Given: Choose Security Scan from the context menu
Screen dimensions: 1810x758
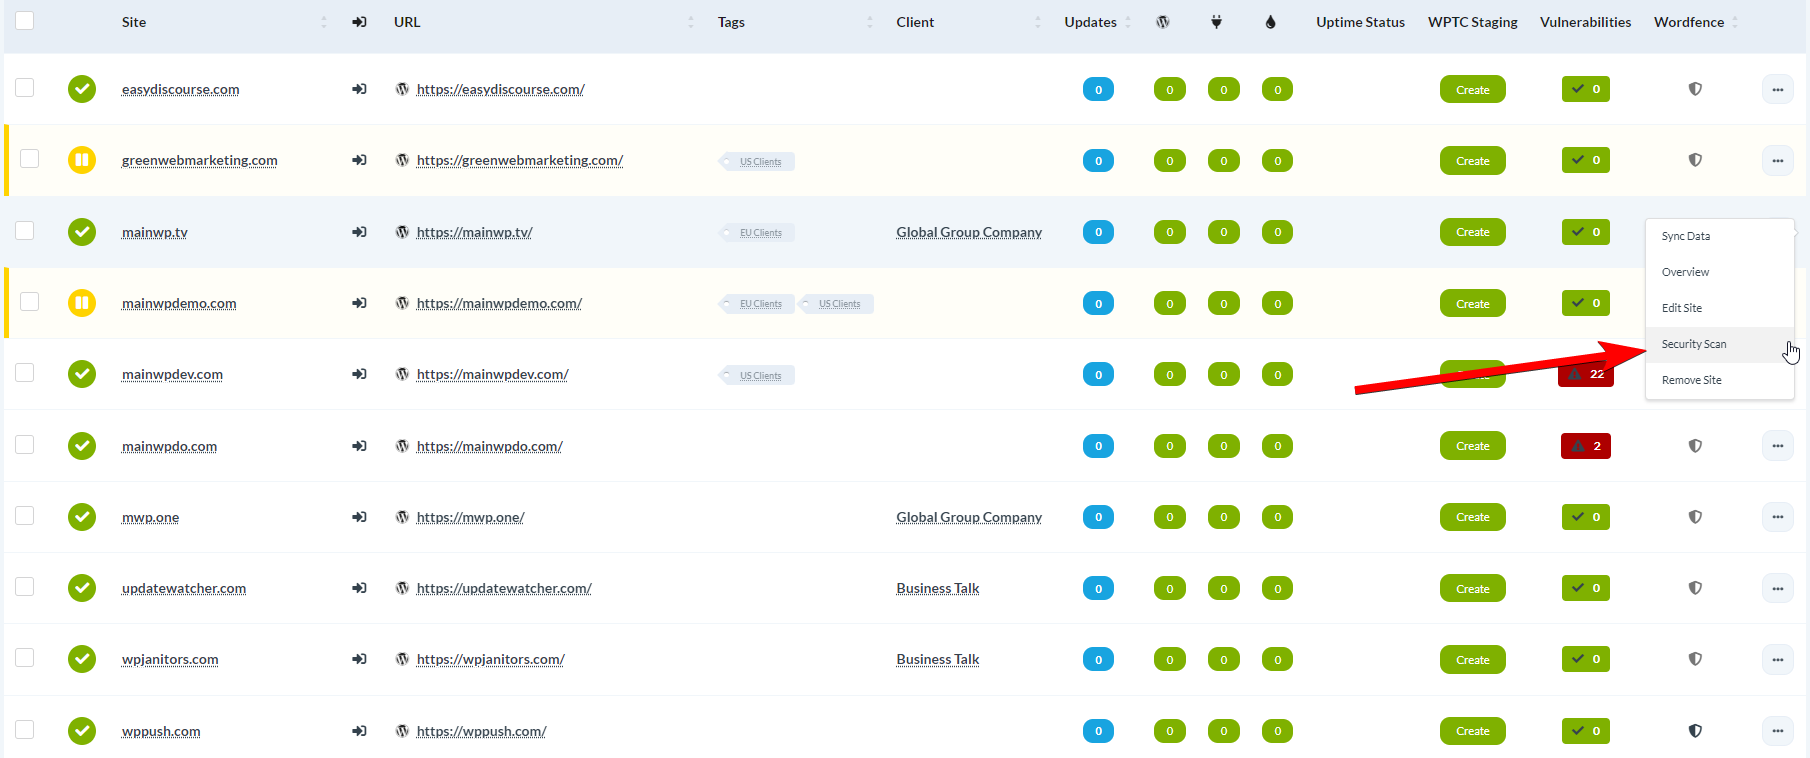Looking at the screenshot, I should click(x=1719, y=344).
